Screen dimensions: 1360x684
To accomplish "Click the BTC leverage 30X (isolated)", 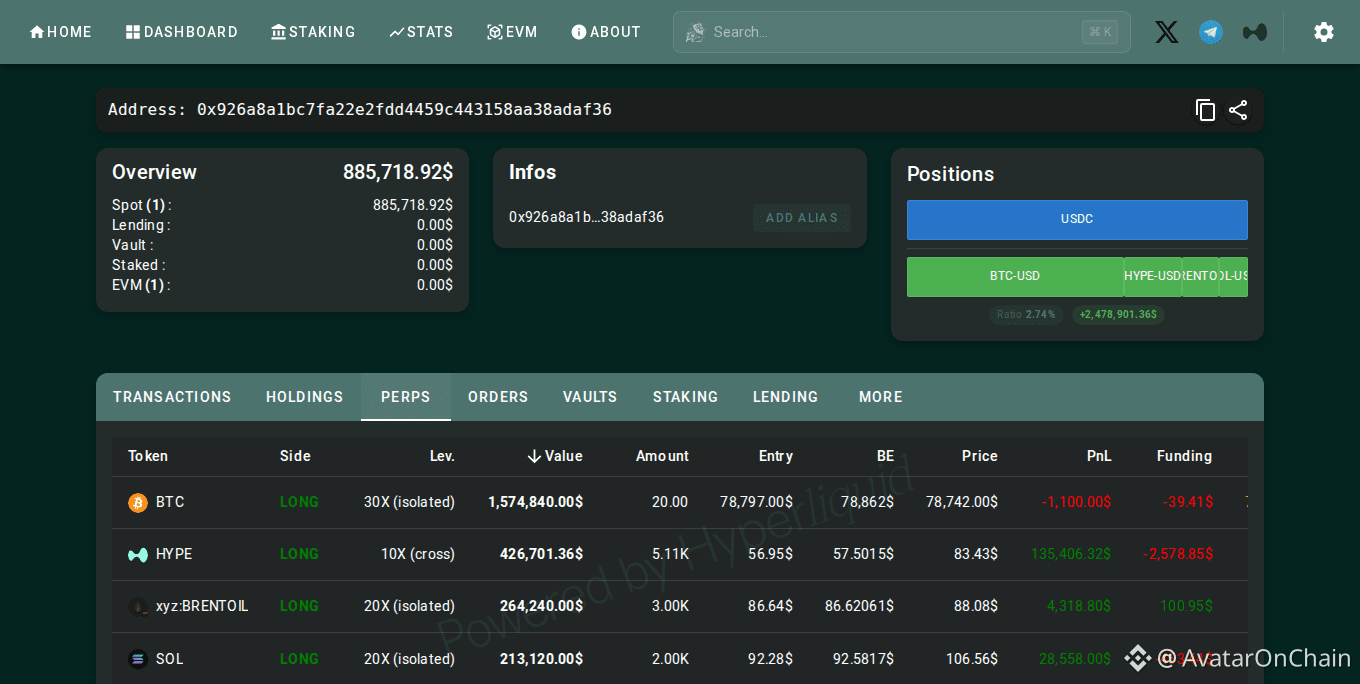I will click(x=409, y=502).
